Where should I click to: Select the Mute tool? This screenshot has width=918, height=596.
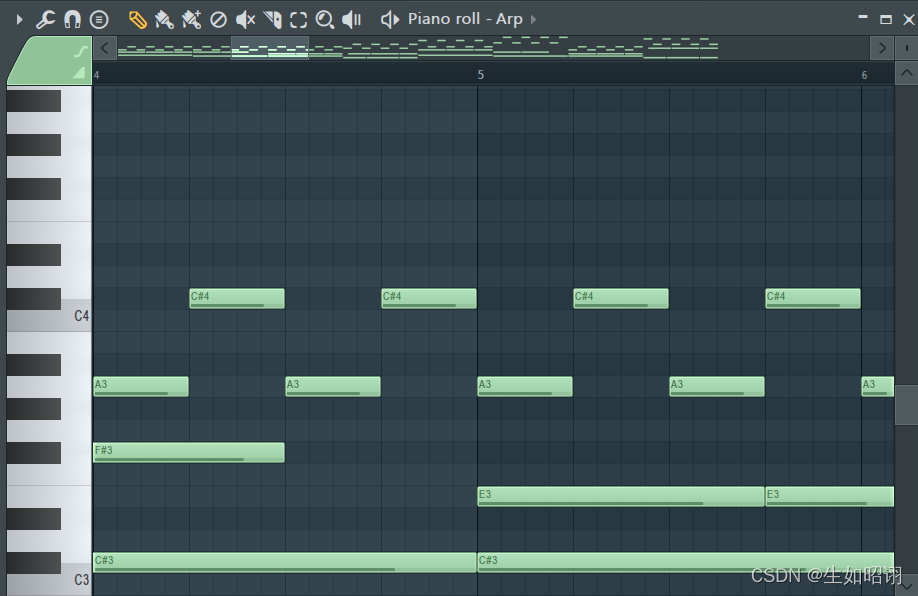[245, 19]
